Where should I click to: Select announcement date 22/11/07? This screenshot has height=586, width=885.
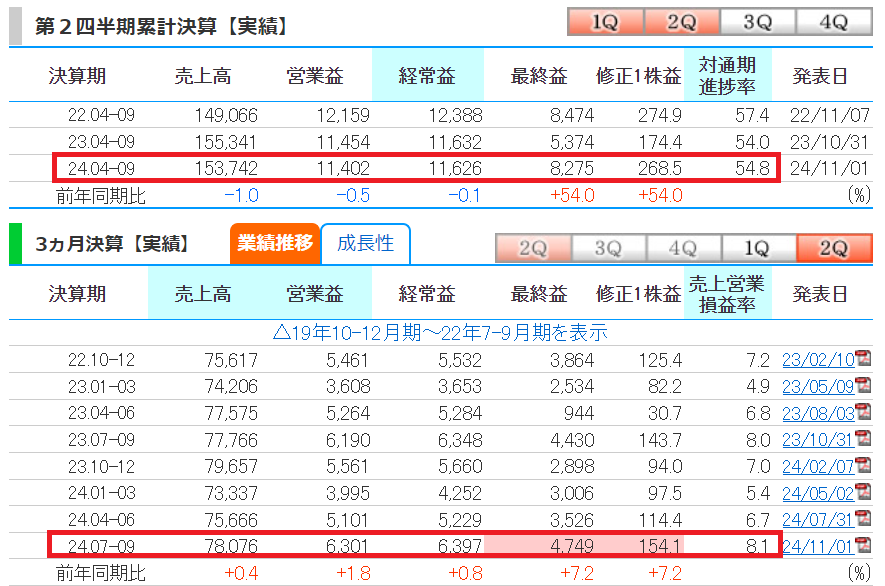click(x=830, y=115)
